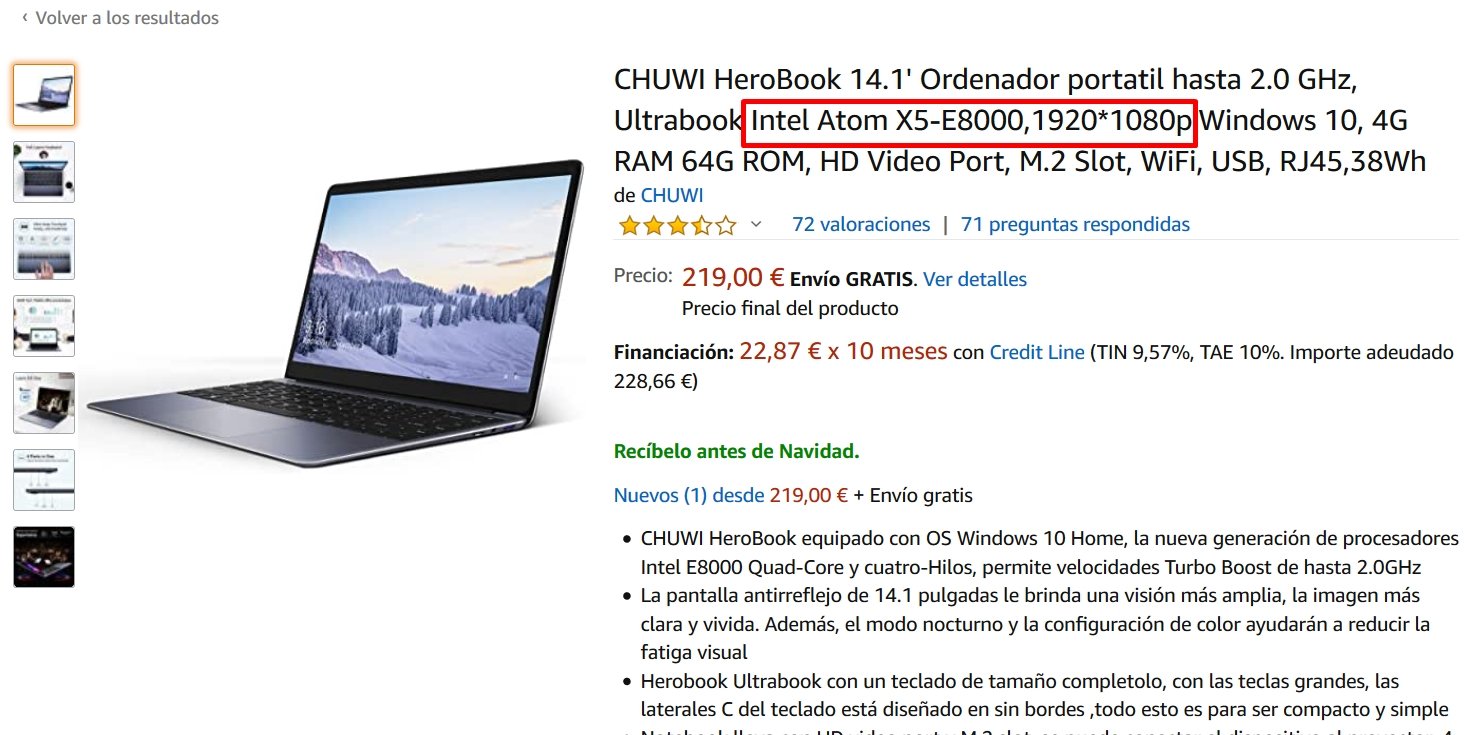The width and height of the screenshot is (1482, 735).
Task: Open 71 preguntas respondidas link
Action: pos(1075,224)
